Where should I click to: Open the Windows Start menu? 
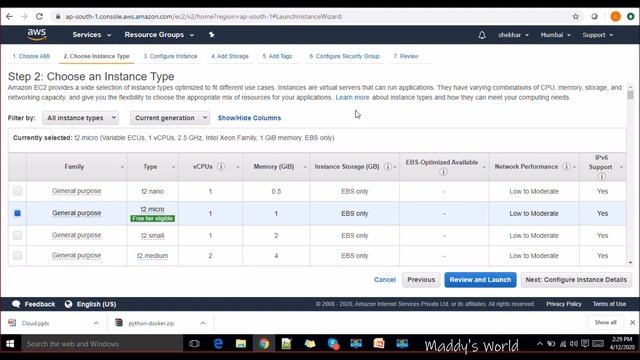click(x=10, y=344)
